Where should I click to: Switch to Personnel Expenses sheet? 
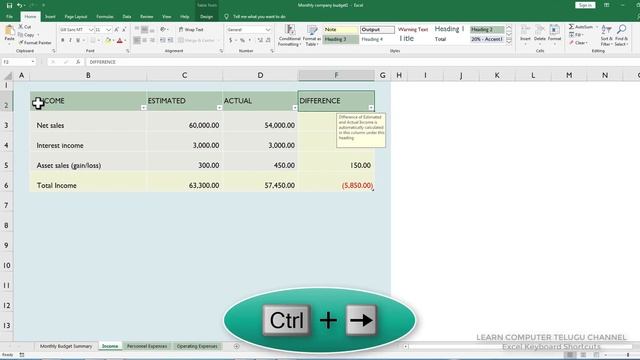click(x=147, y=346)
